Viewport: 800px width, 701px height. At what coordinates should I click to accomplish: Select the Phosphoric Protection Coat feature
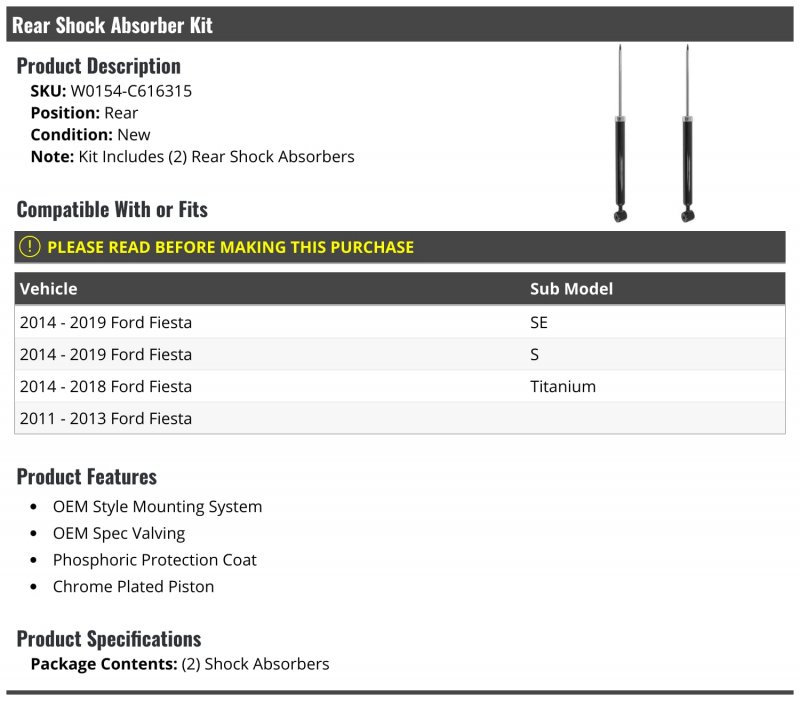click(x=155, y=560)
